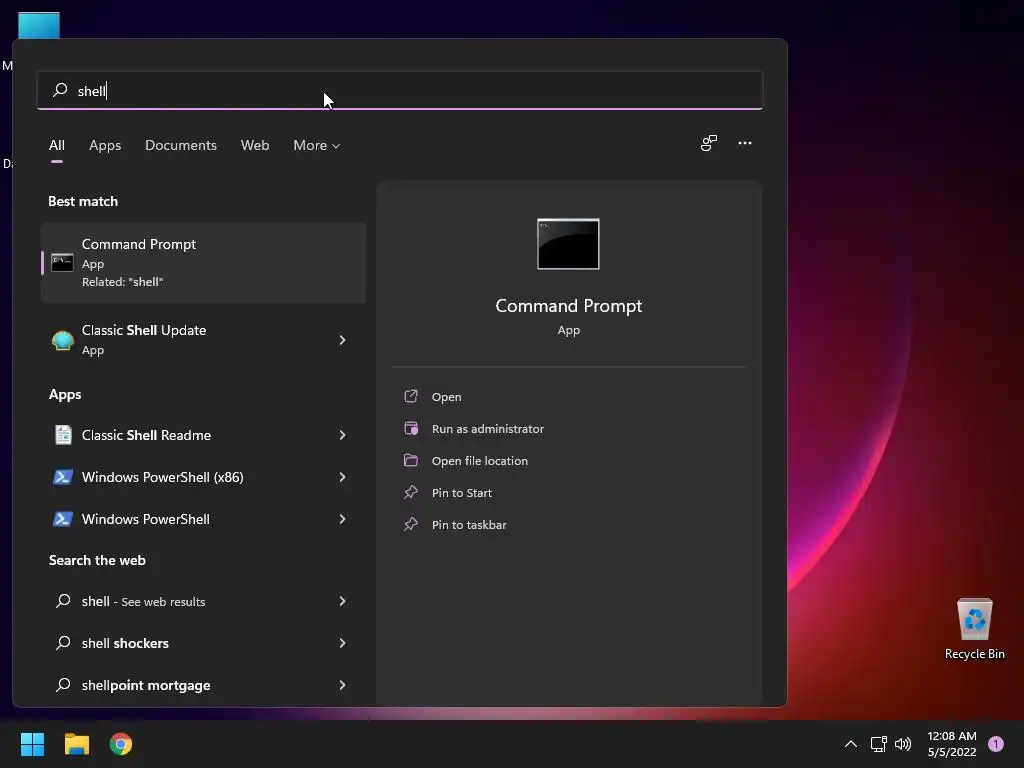Viewport: 1024px width, 768px height.
Task: Expand Classic Shell Readme chevron
Action: (342, 435)
